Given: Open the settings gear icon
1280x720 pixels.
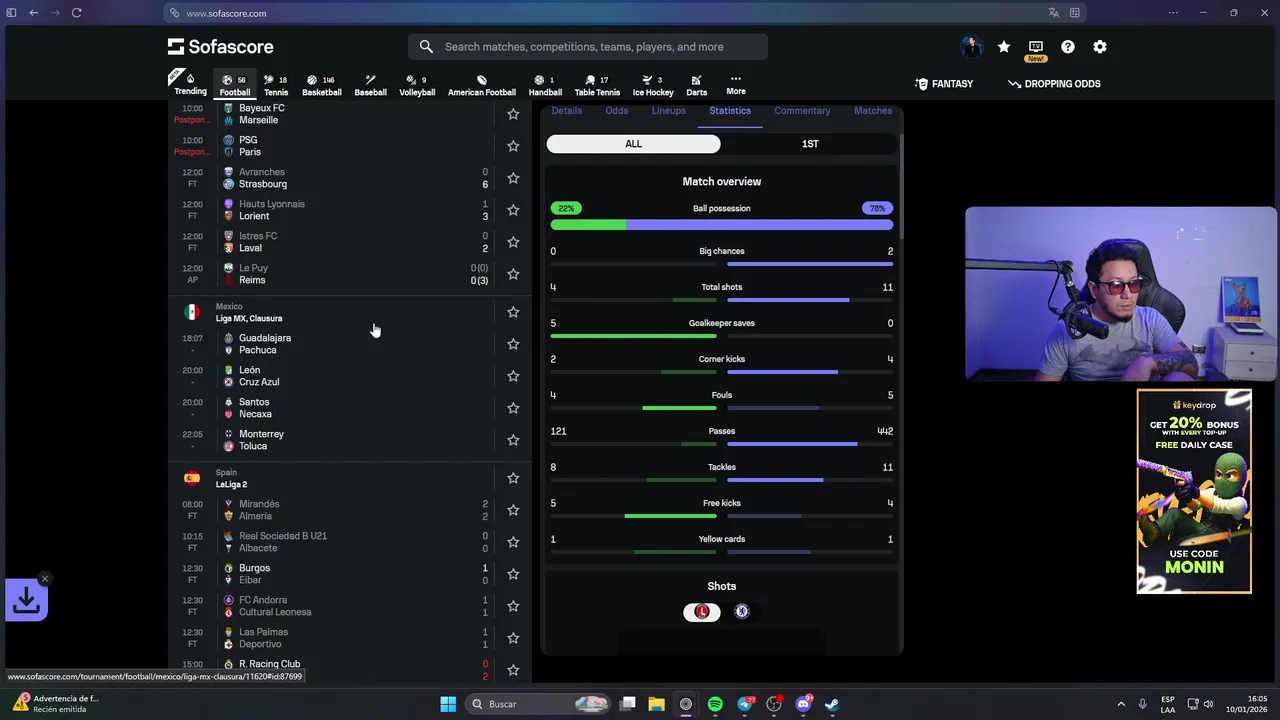Looking at the screenshot, I should pos(1100,47).
